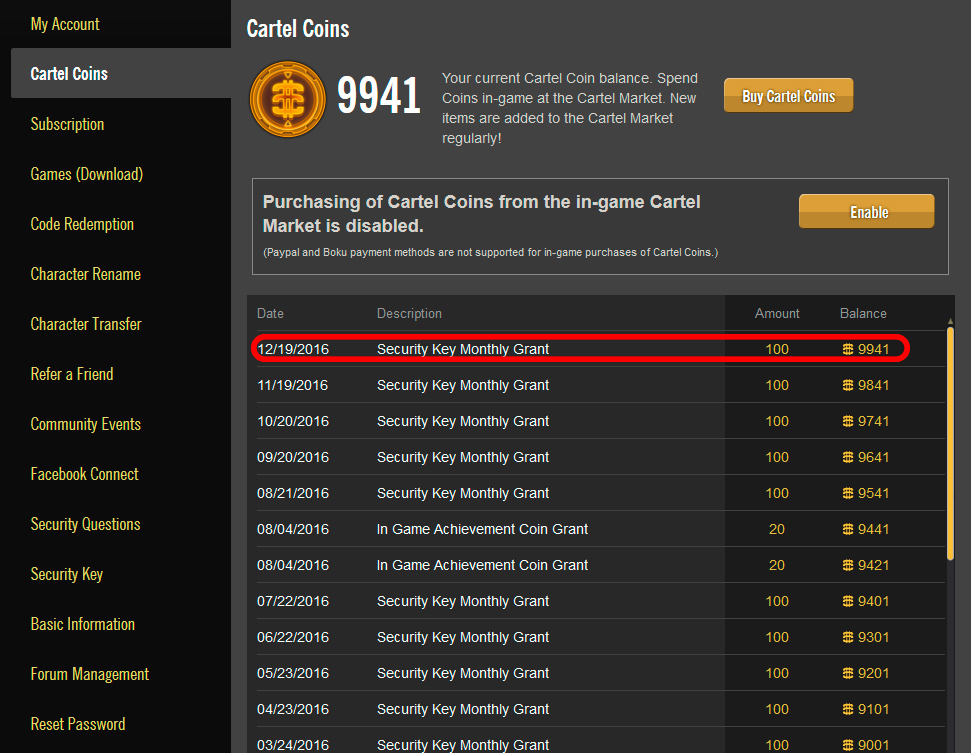Go to Refer a Friend
The image size is (971, 753).
(72, 374)
